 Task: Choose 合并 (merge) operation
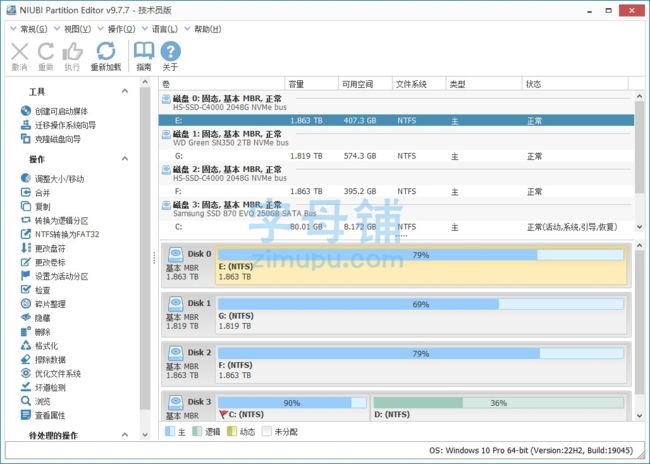35,192
